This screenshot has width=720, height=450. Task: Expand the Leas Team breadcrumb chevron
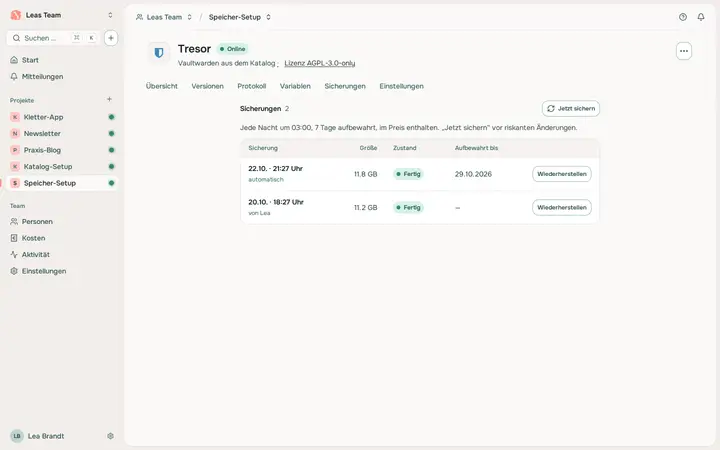pyautogui.click(x=189, y=17)
